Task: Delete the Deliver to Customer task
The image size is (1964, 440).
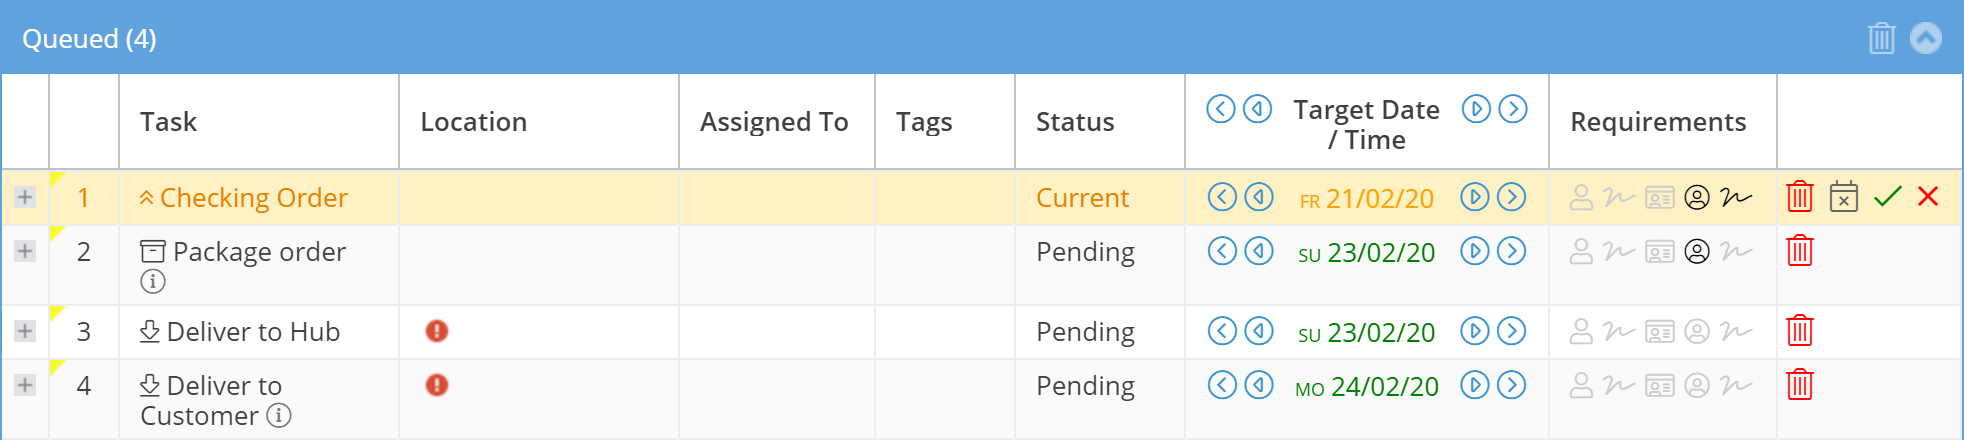Action: click(x=1799, y=385)
